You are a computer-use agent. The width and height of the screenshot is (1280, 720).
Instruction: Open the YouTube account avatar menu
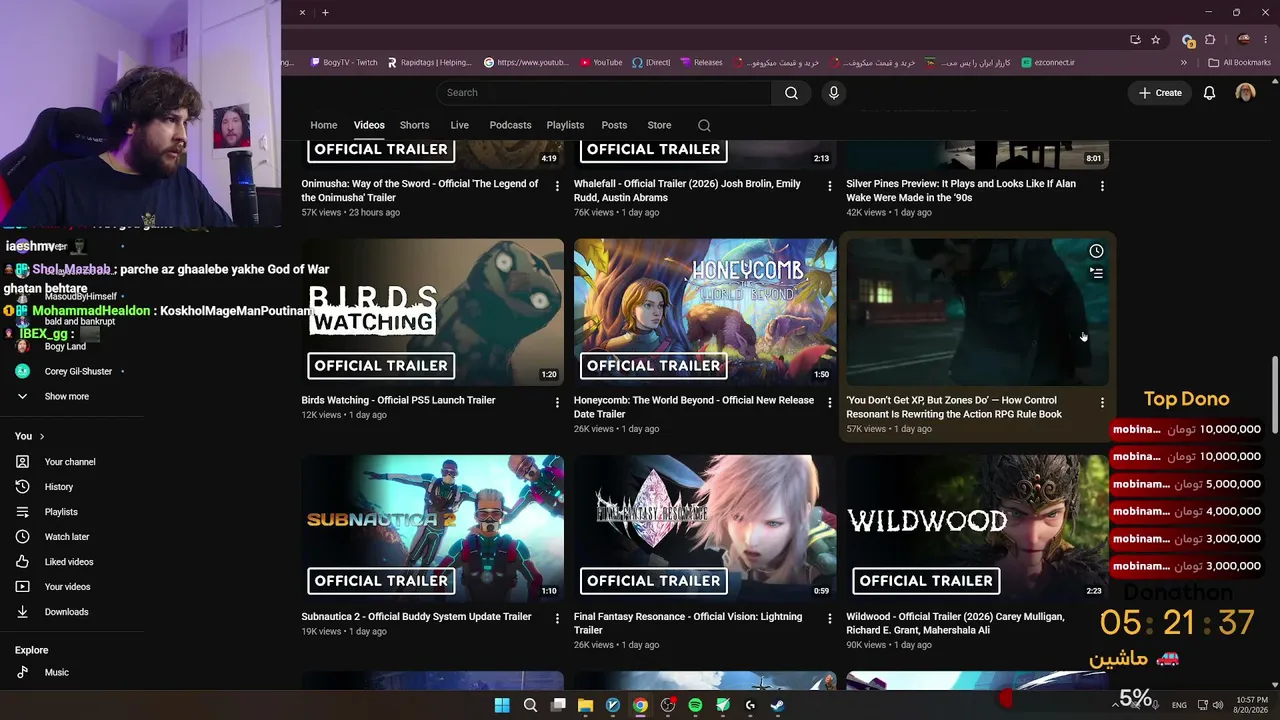coord(1245,93)
